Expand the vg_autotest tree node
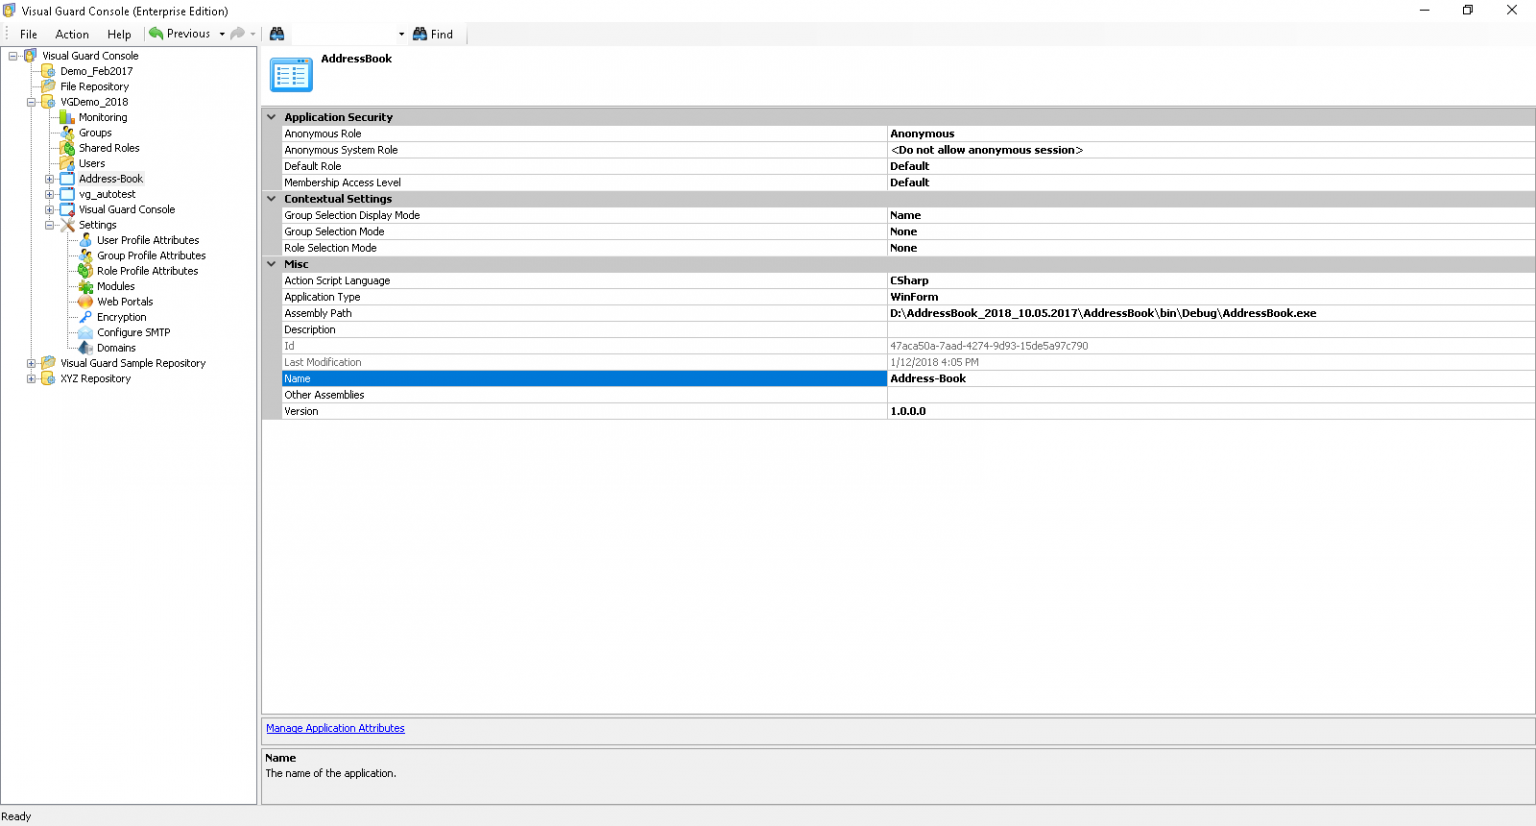1536x826 pixels. [x=49, y=194]
